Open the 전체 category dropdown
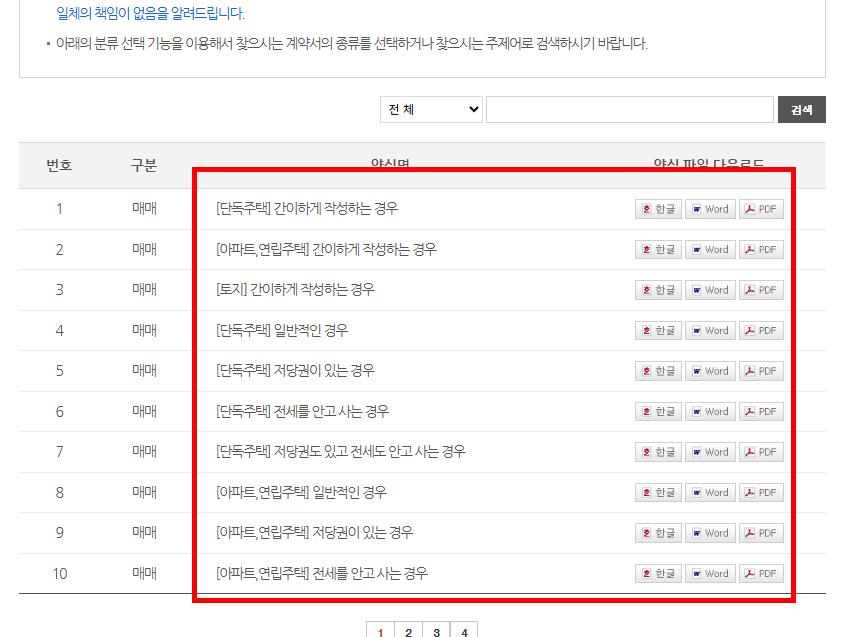Screen dimensions: 850x637 tap(430, 108)
